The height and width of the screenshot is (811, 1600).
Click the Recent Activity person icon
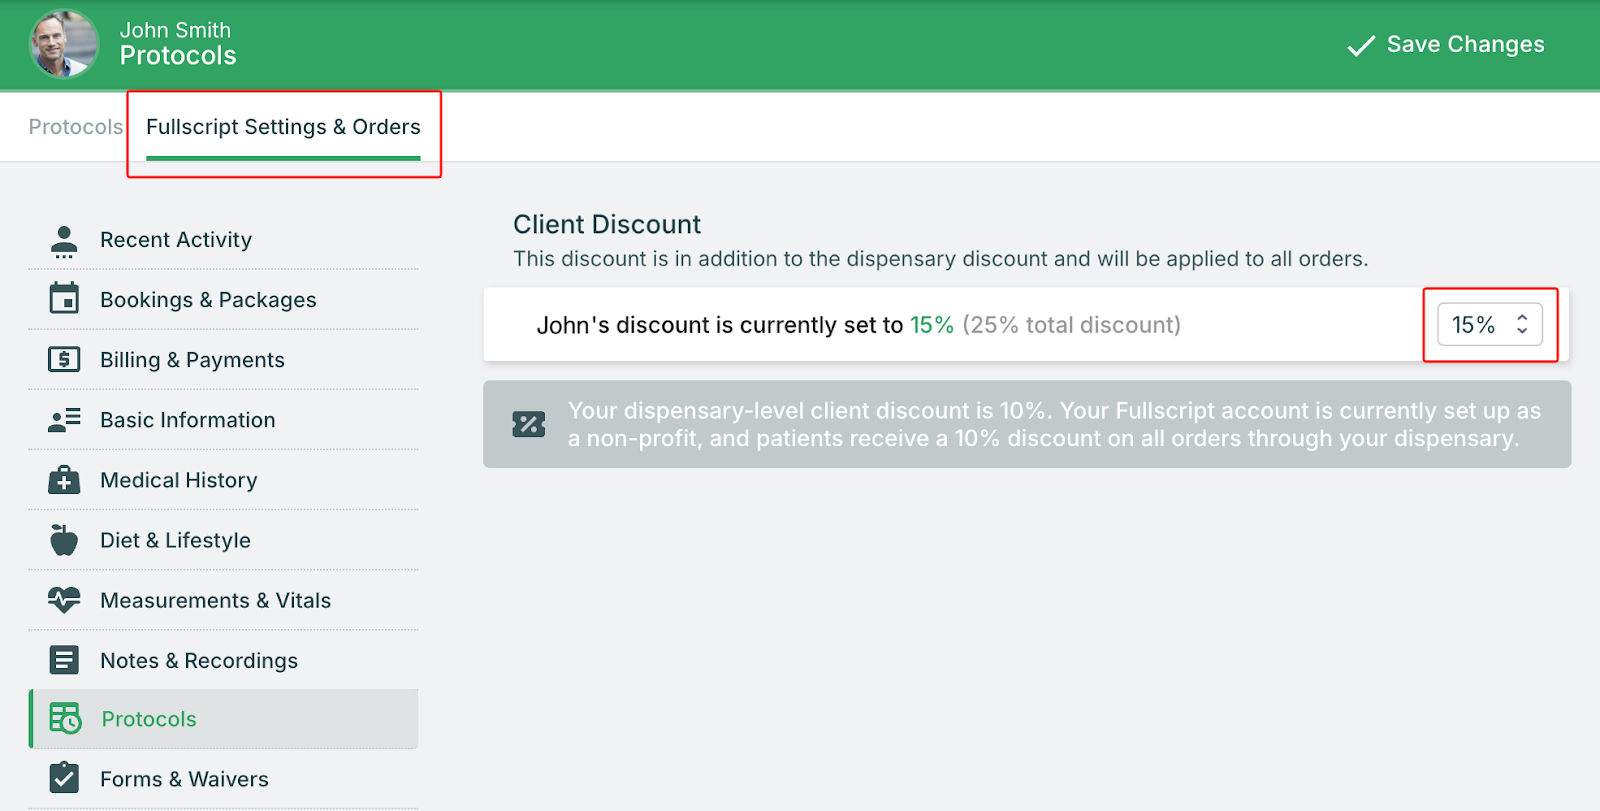tap(64, 241)
